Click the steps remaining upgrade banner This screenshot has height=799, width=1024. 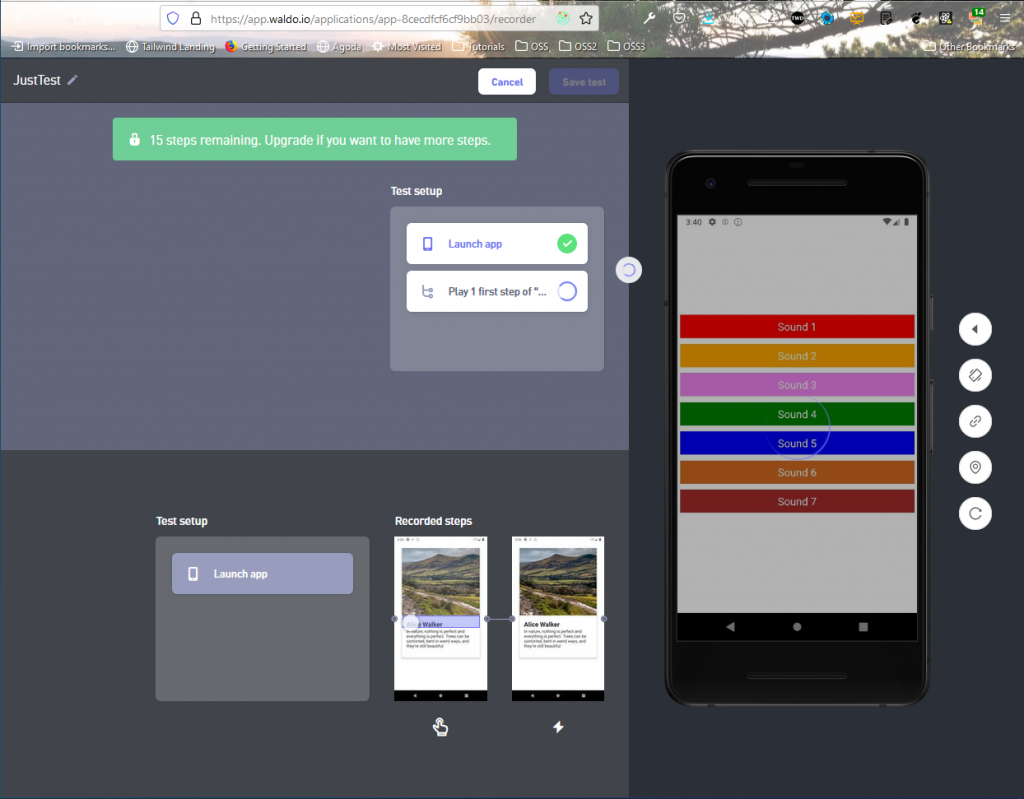pos(315,139)
